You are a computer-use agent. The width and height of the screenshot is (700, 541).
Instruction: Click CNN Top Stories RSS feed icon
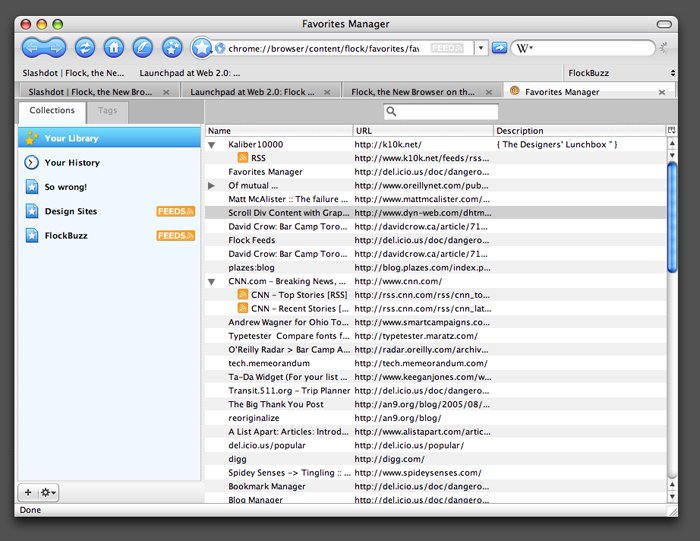coord(243,295)
